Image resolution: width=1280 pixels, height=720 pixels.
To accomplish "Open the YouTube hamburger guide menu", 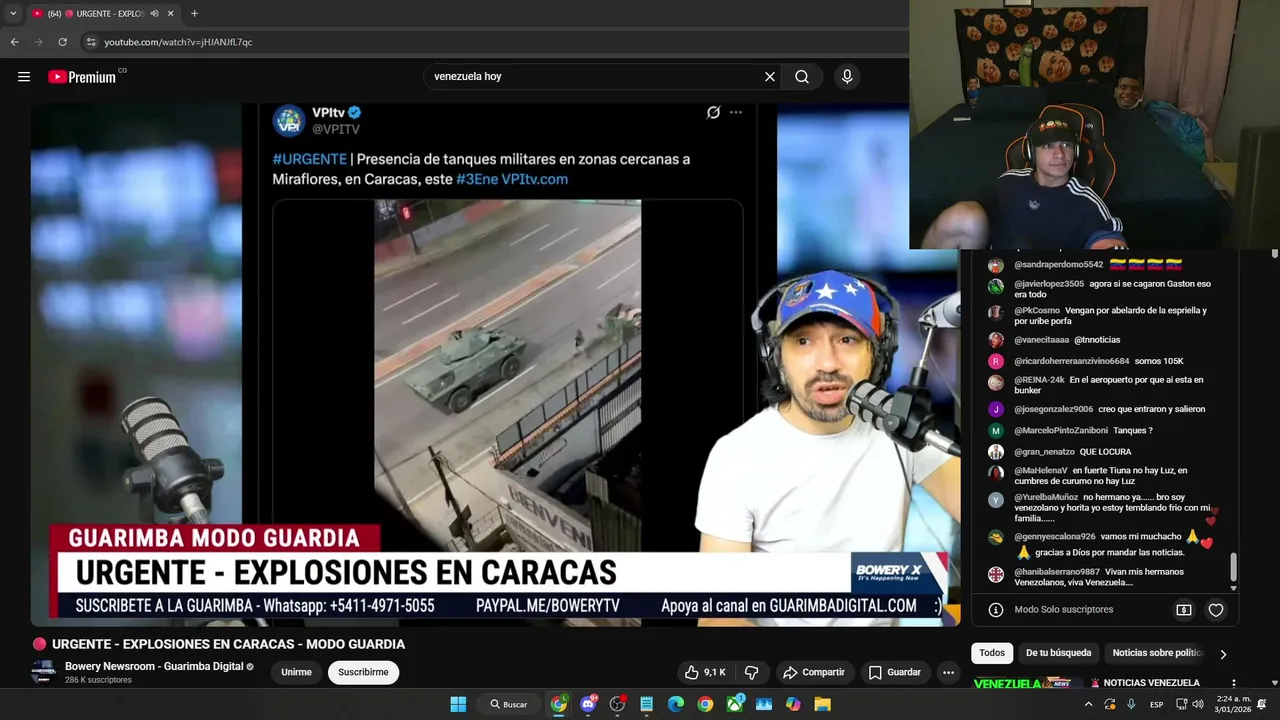I will pos(24,77).
